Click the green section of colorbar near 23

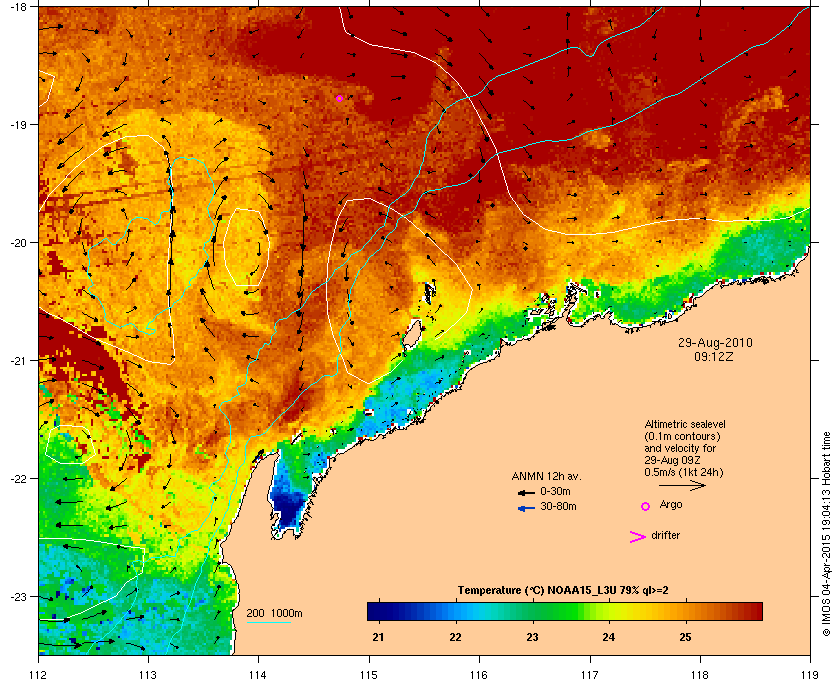click(533, 611)
